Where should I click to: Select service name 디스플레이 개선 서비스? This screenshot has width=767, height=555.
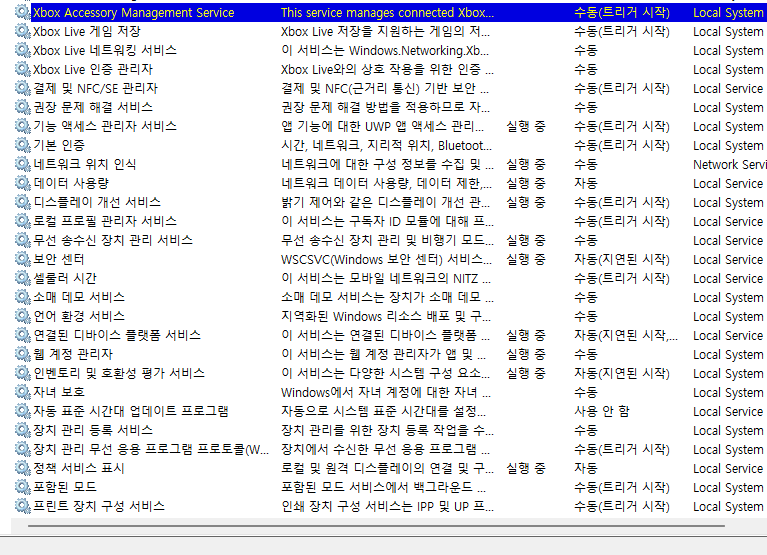(97, 202)
